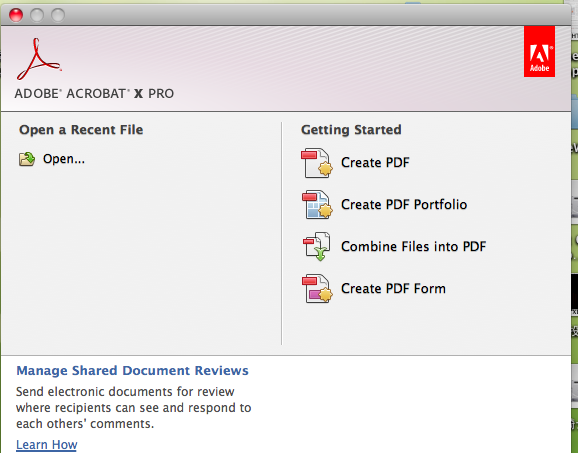Select the Combine Files into PDF label
Viewport: 578px width, 453px height.
pos(414,247)
